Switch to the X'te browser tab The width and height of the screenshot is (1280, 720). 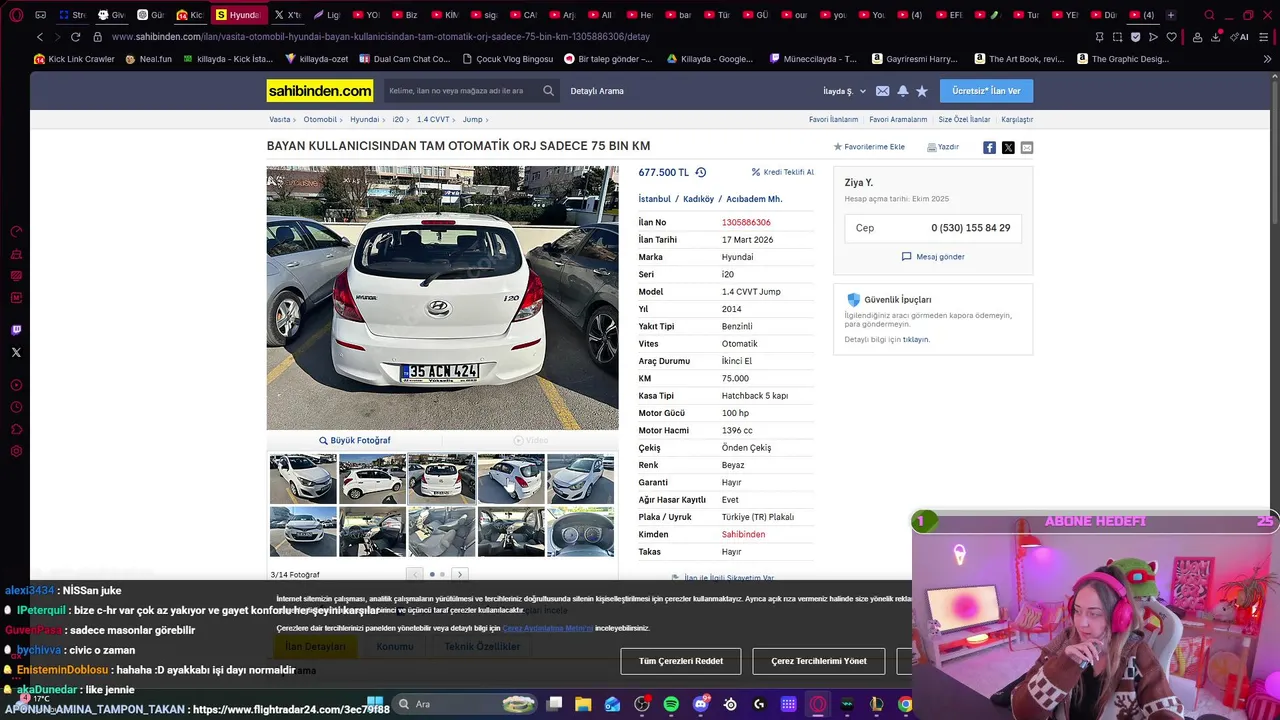pyautogui.click(x=286, y=15)
